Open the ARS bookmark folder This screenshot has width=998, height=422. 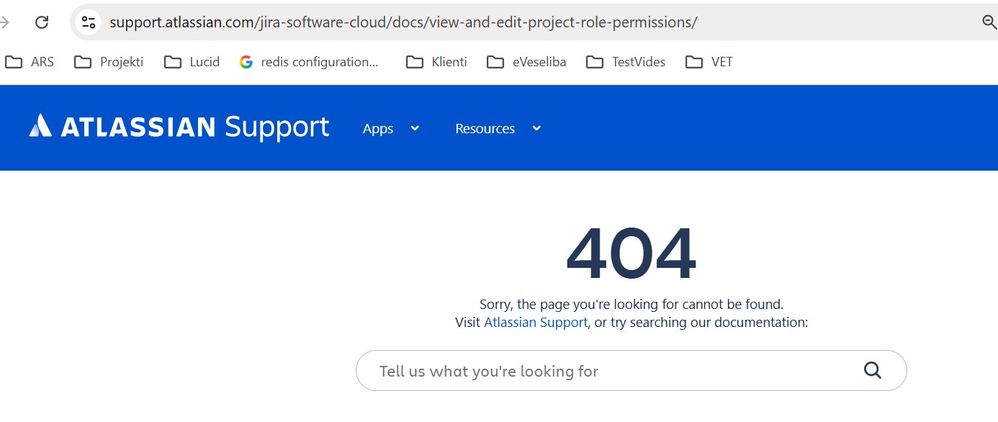pos(29,62)
